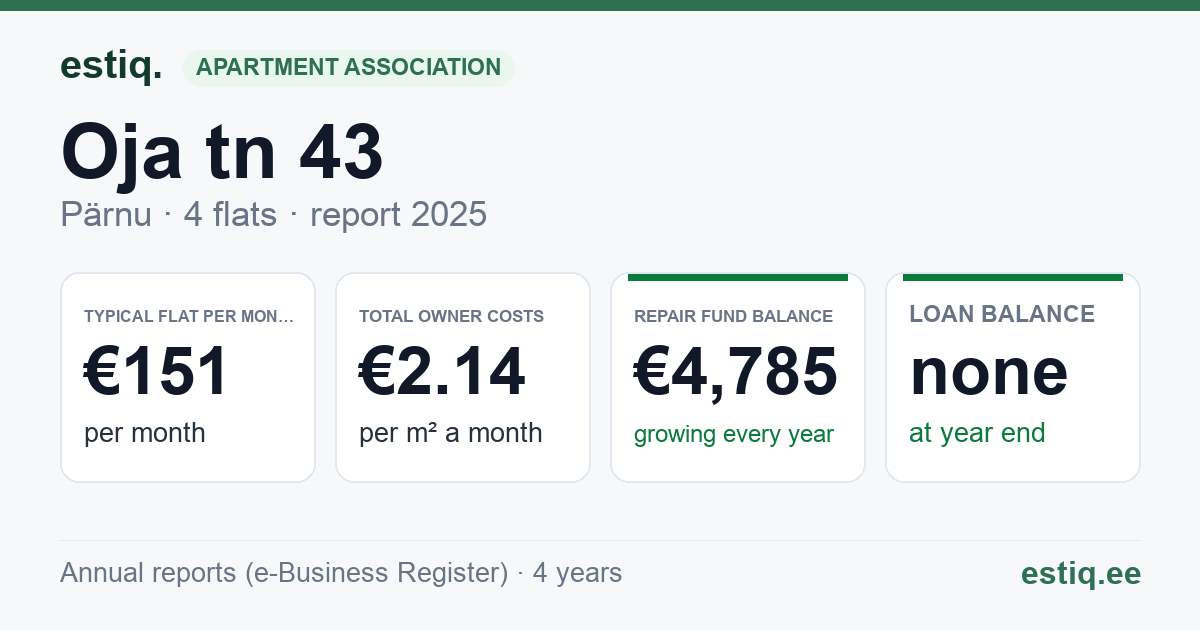Open the Repair fund balance card
Viewport: 1200px width, 630px height.
coord(738,377)
